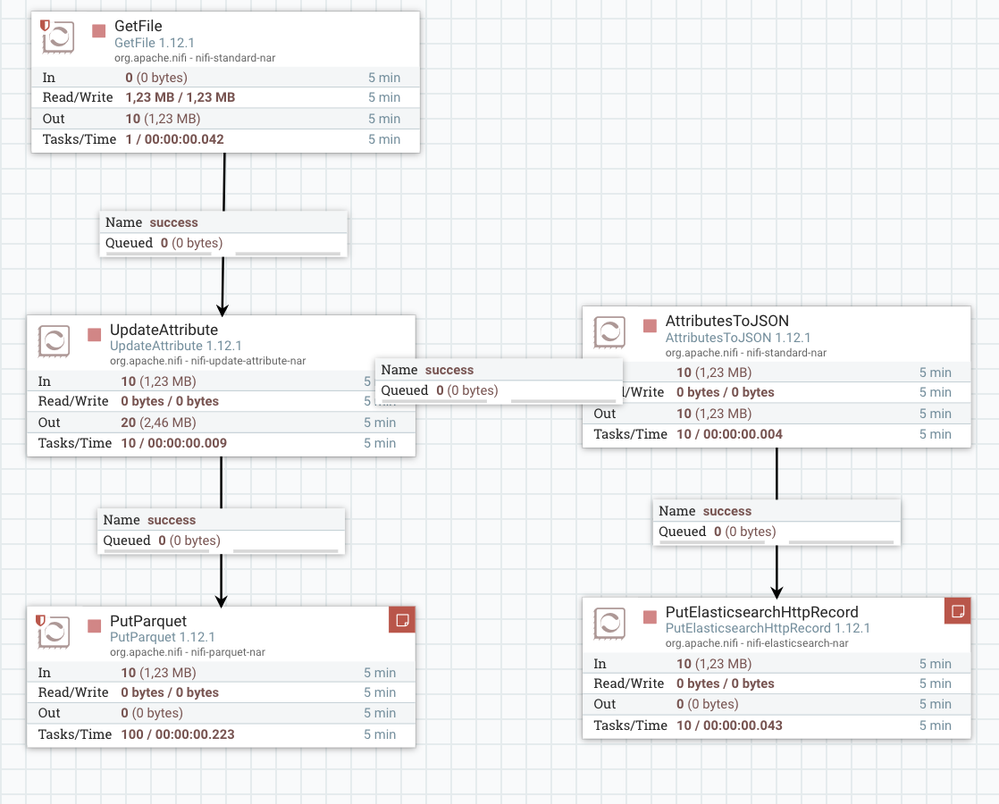Click the PutElasticsearchHttpRecord 1.12.1 version label

(768, 628)
